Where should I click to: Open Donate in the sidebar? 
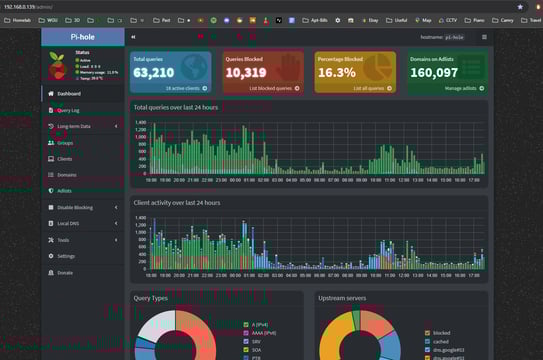[83, 273]
